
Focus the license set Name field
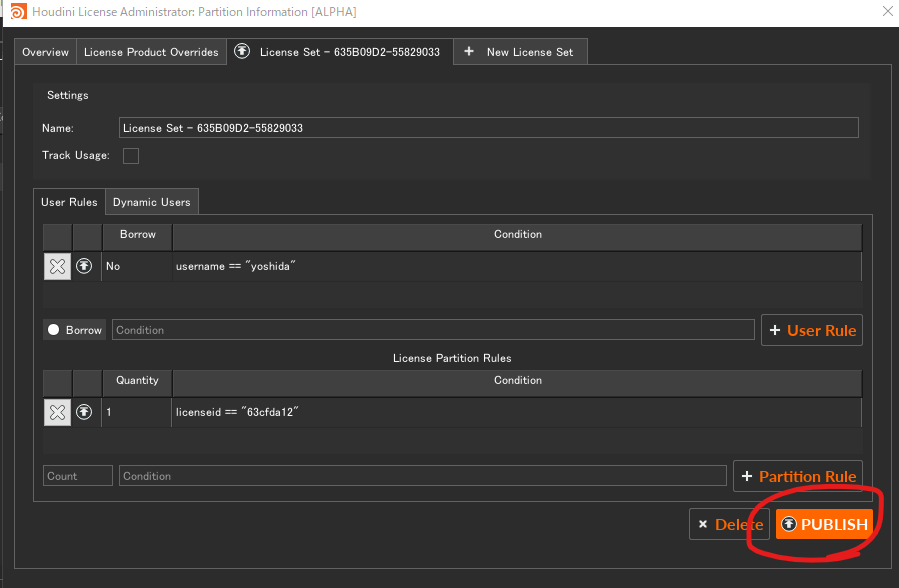pyautogui.click(x=488, y=128)
